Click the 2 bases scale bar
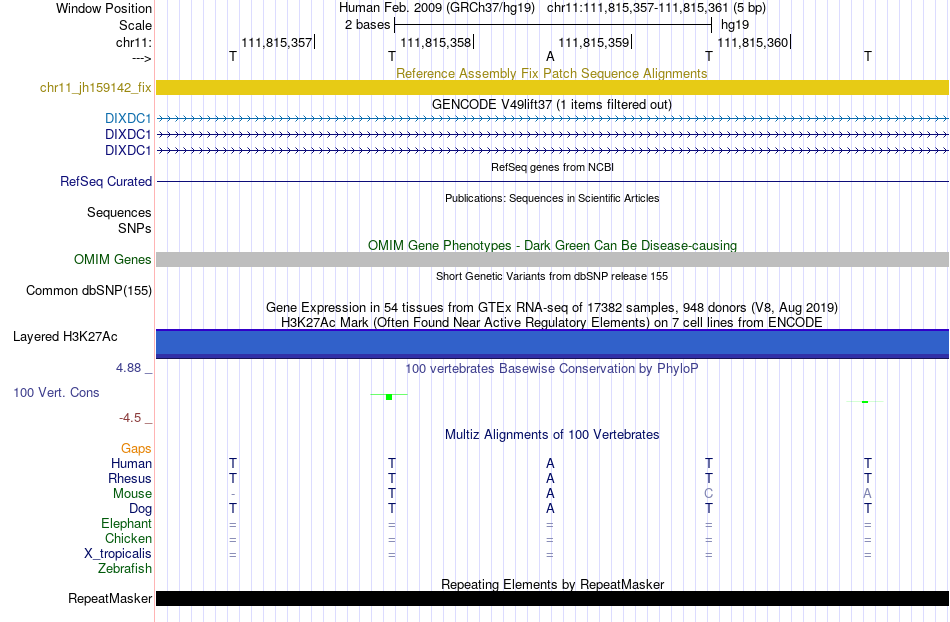950x622 pixels. pyautogui.click(x=553, y=25)
